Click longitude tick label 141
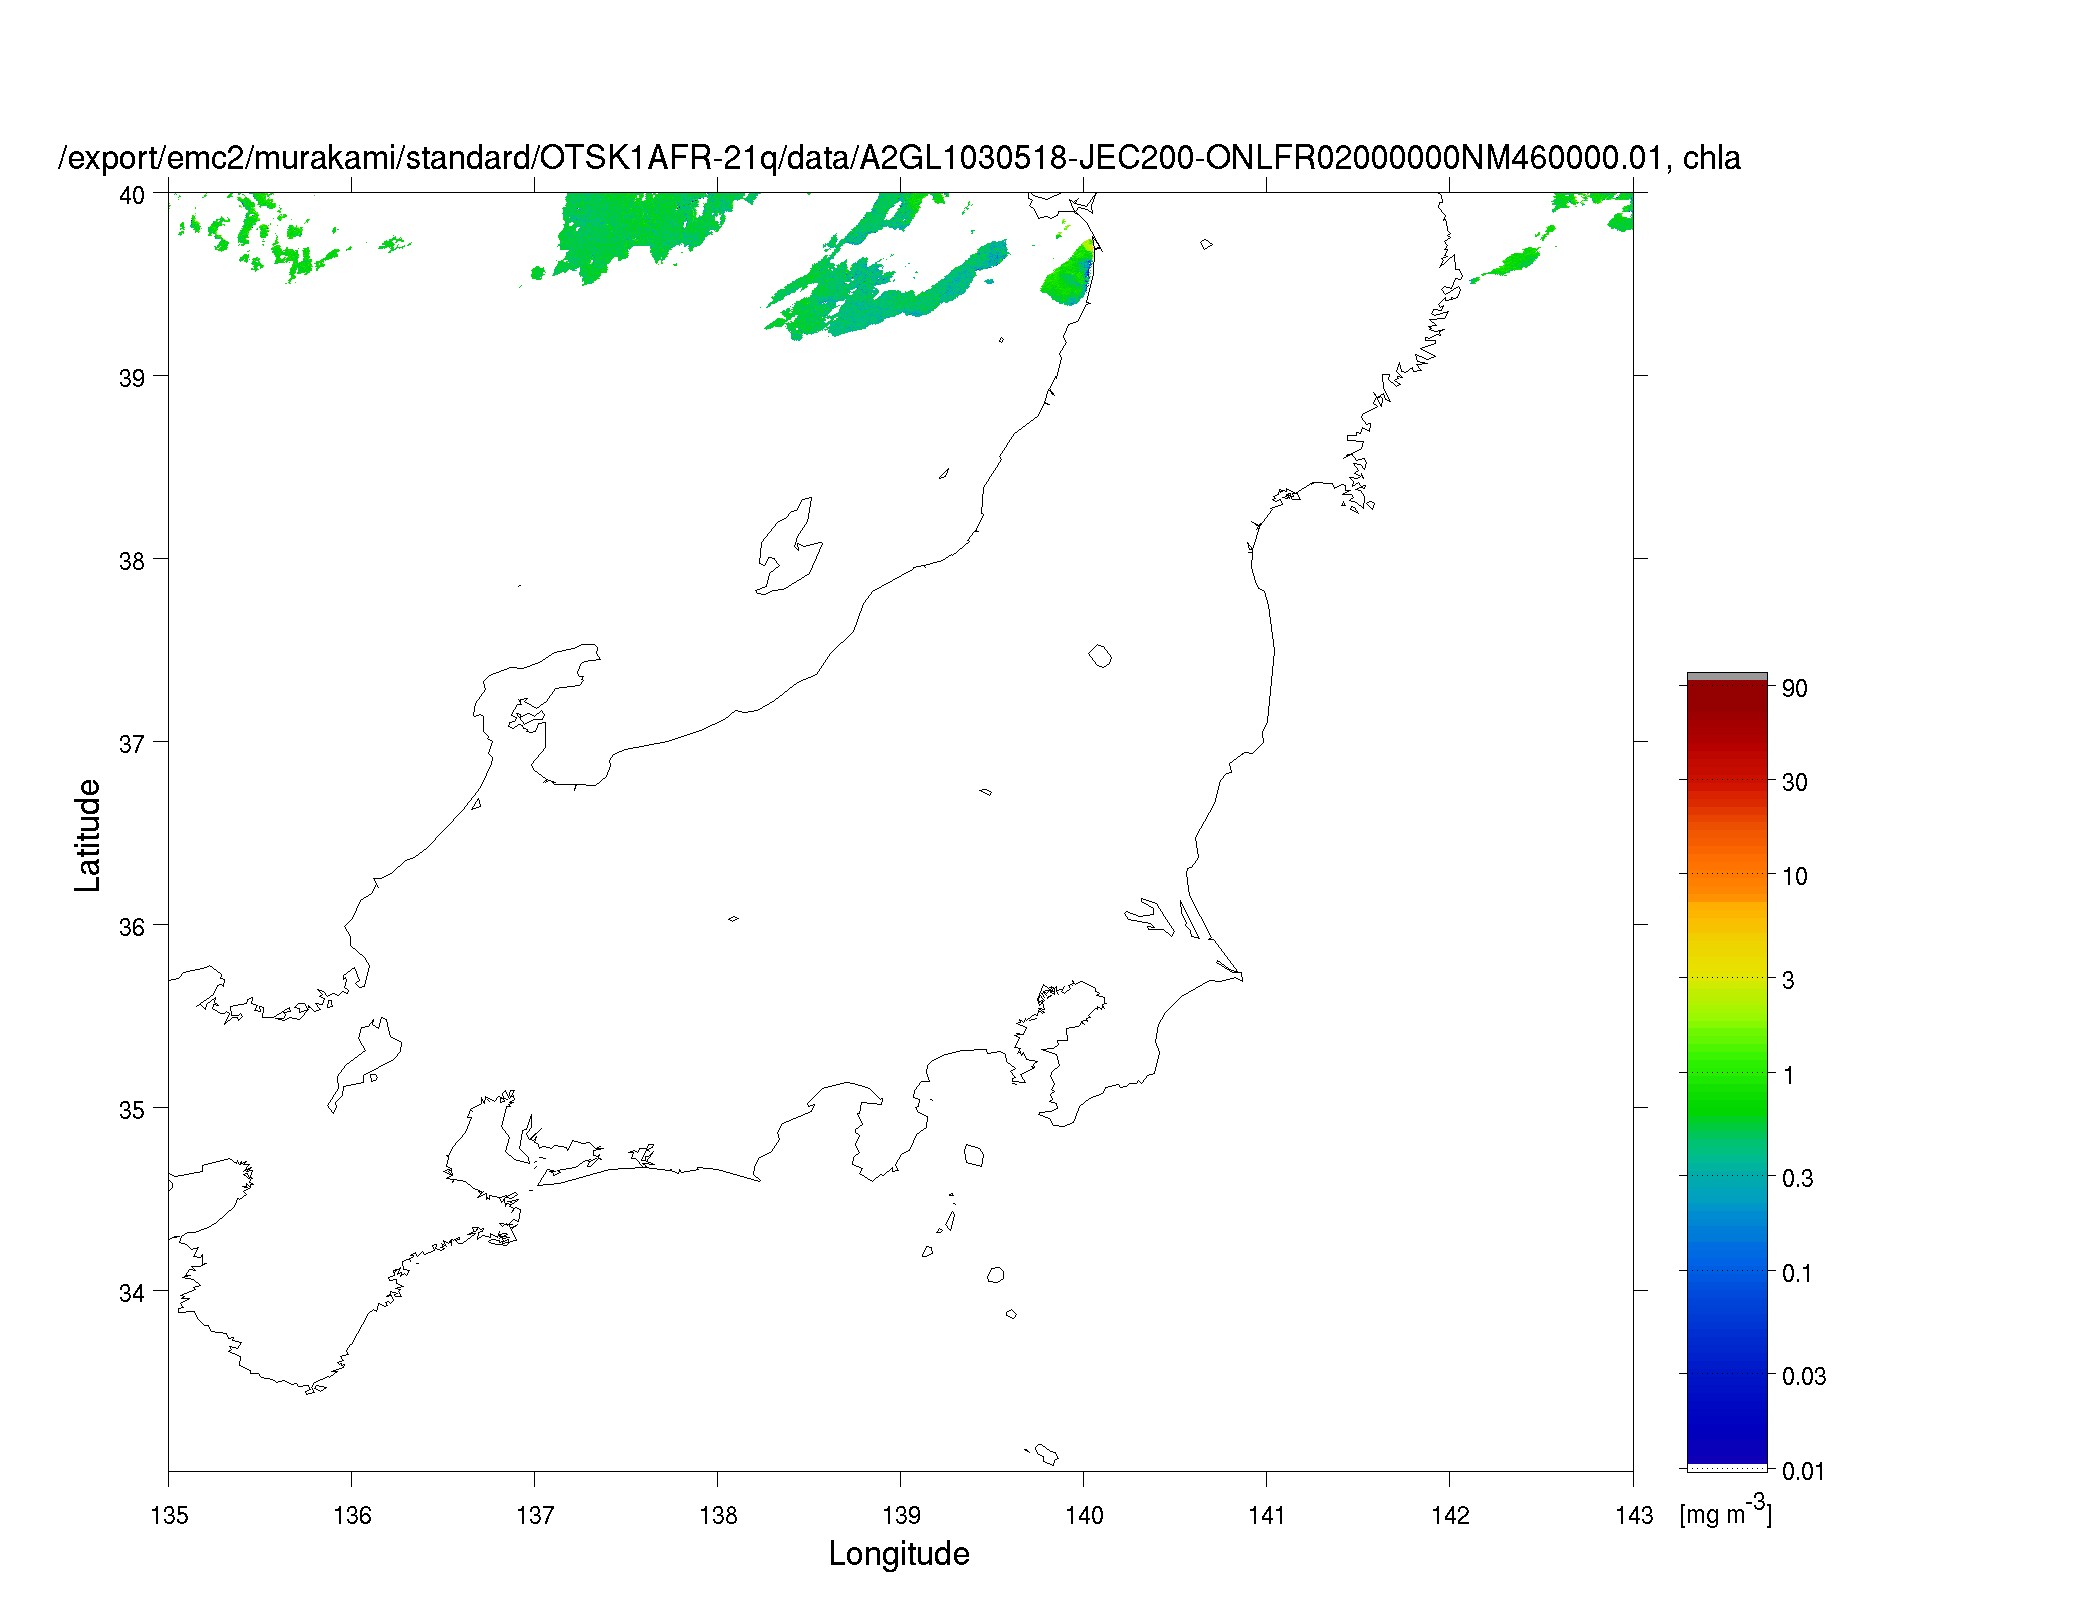Screen dimensions: 2099x1600 point(1267,1515)
